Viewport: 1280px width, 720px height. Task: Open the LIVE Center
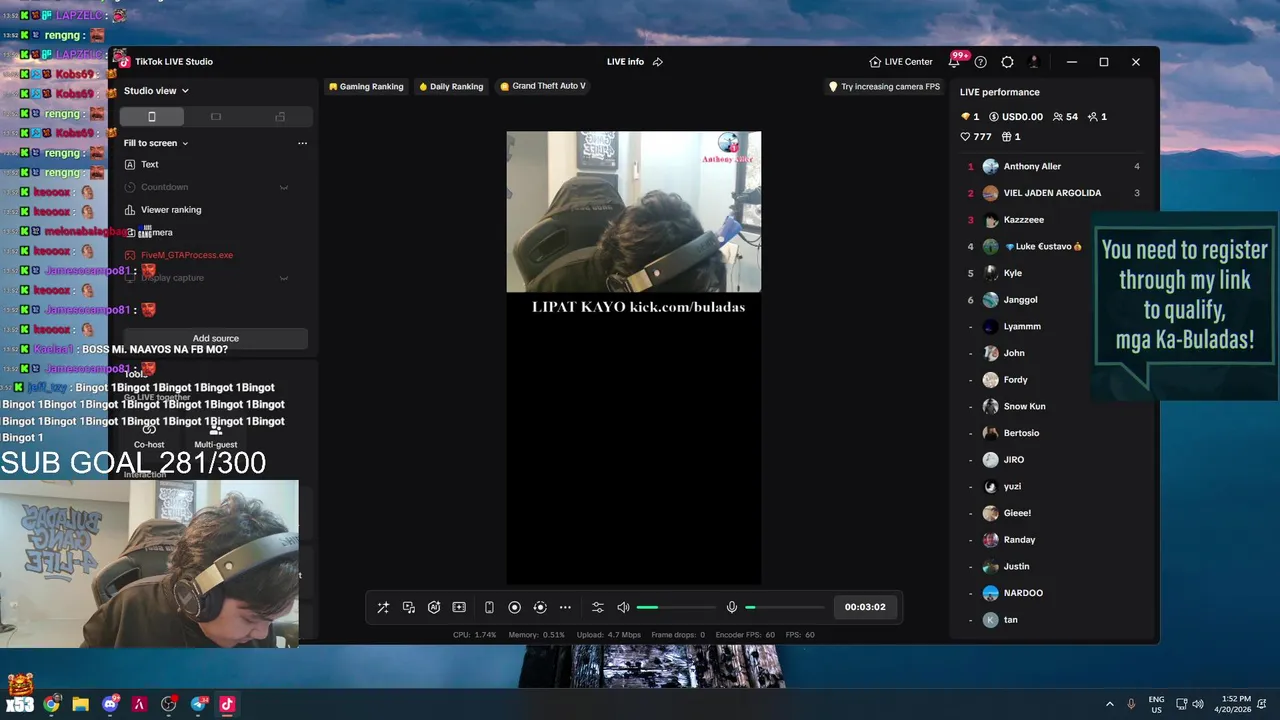pyautogui.click(x=901, y=62)
